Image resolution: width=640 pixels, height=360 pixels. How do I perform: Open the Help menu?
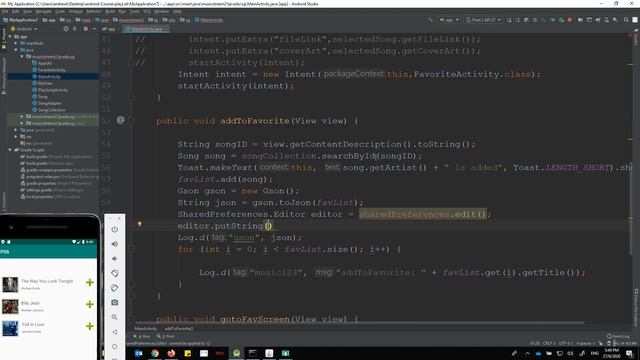click(x=177, y=11)
